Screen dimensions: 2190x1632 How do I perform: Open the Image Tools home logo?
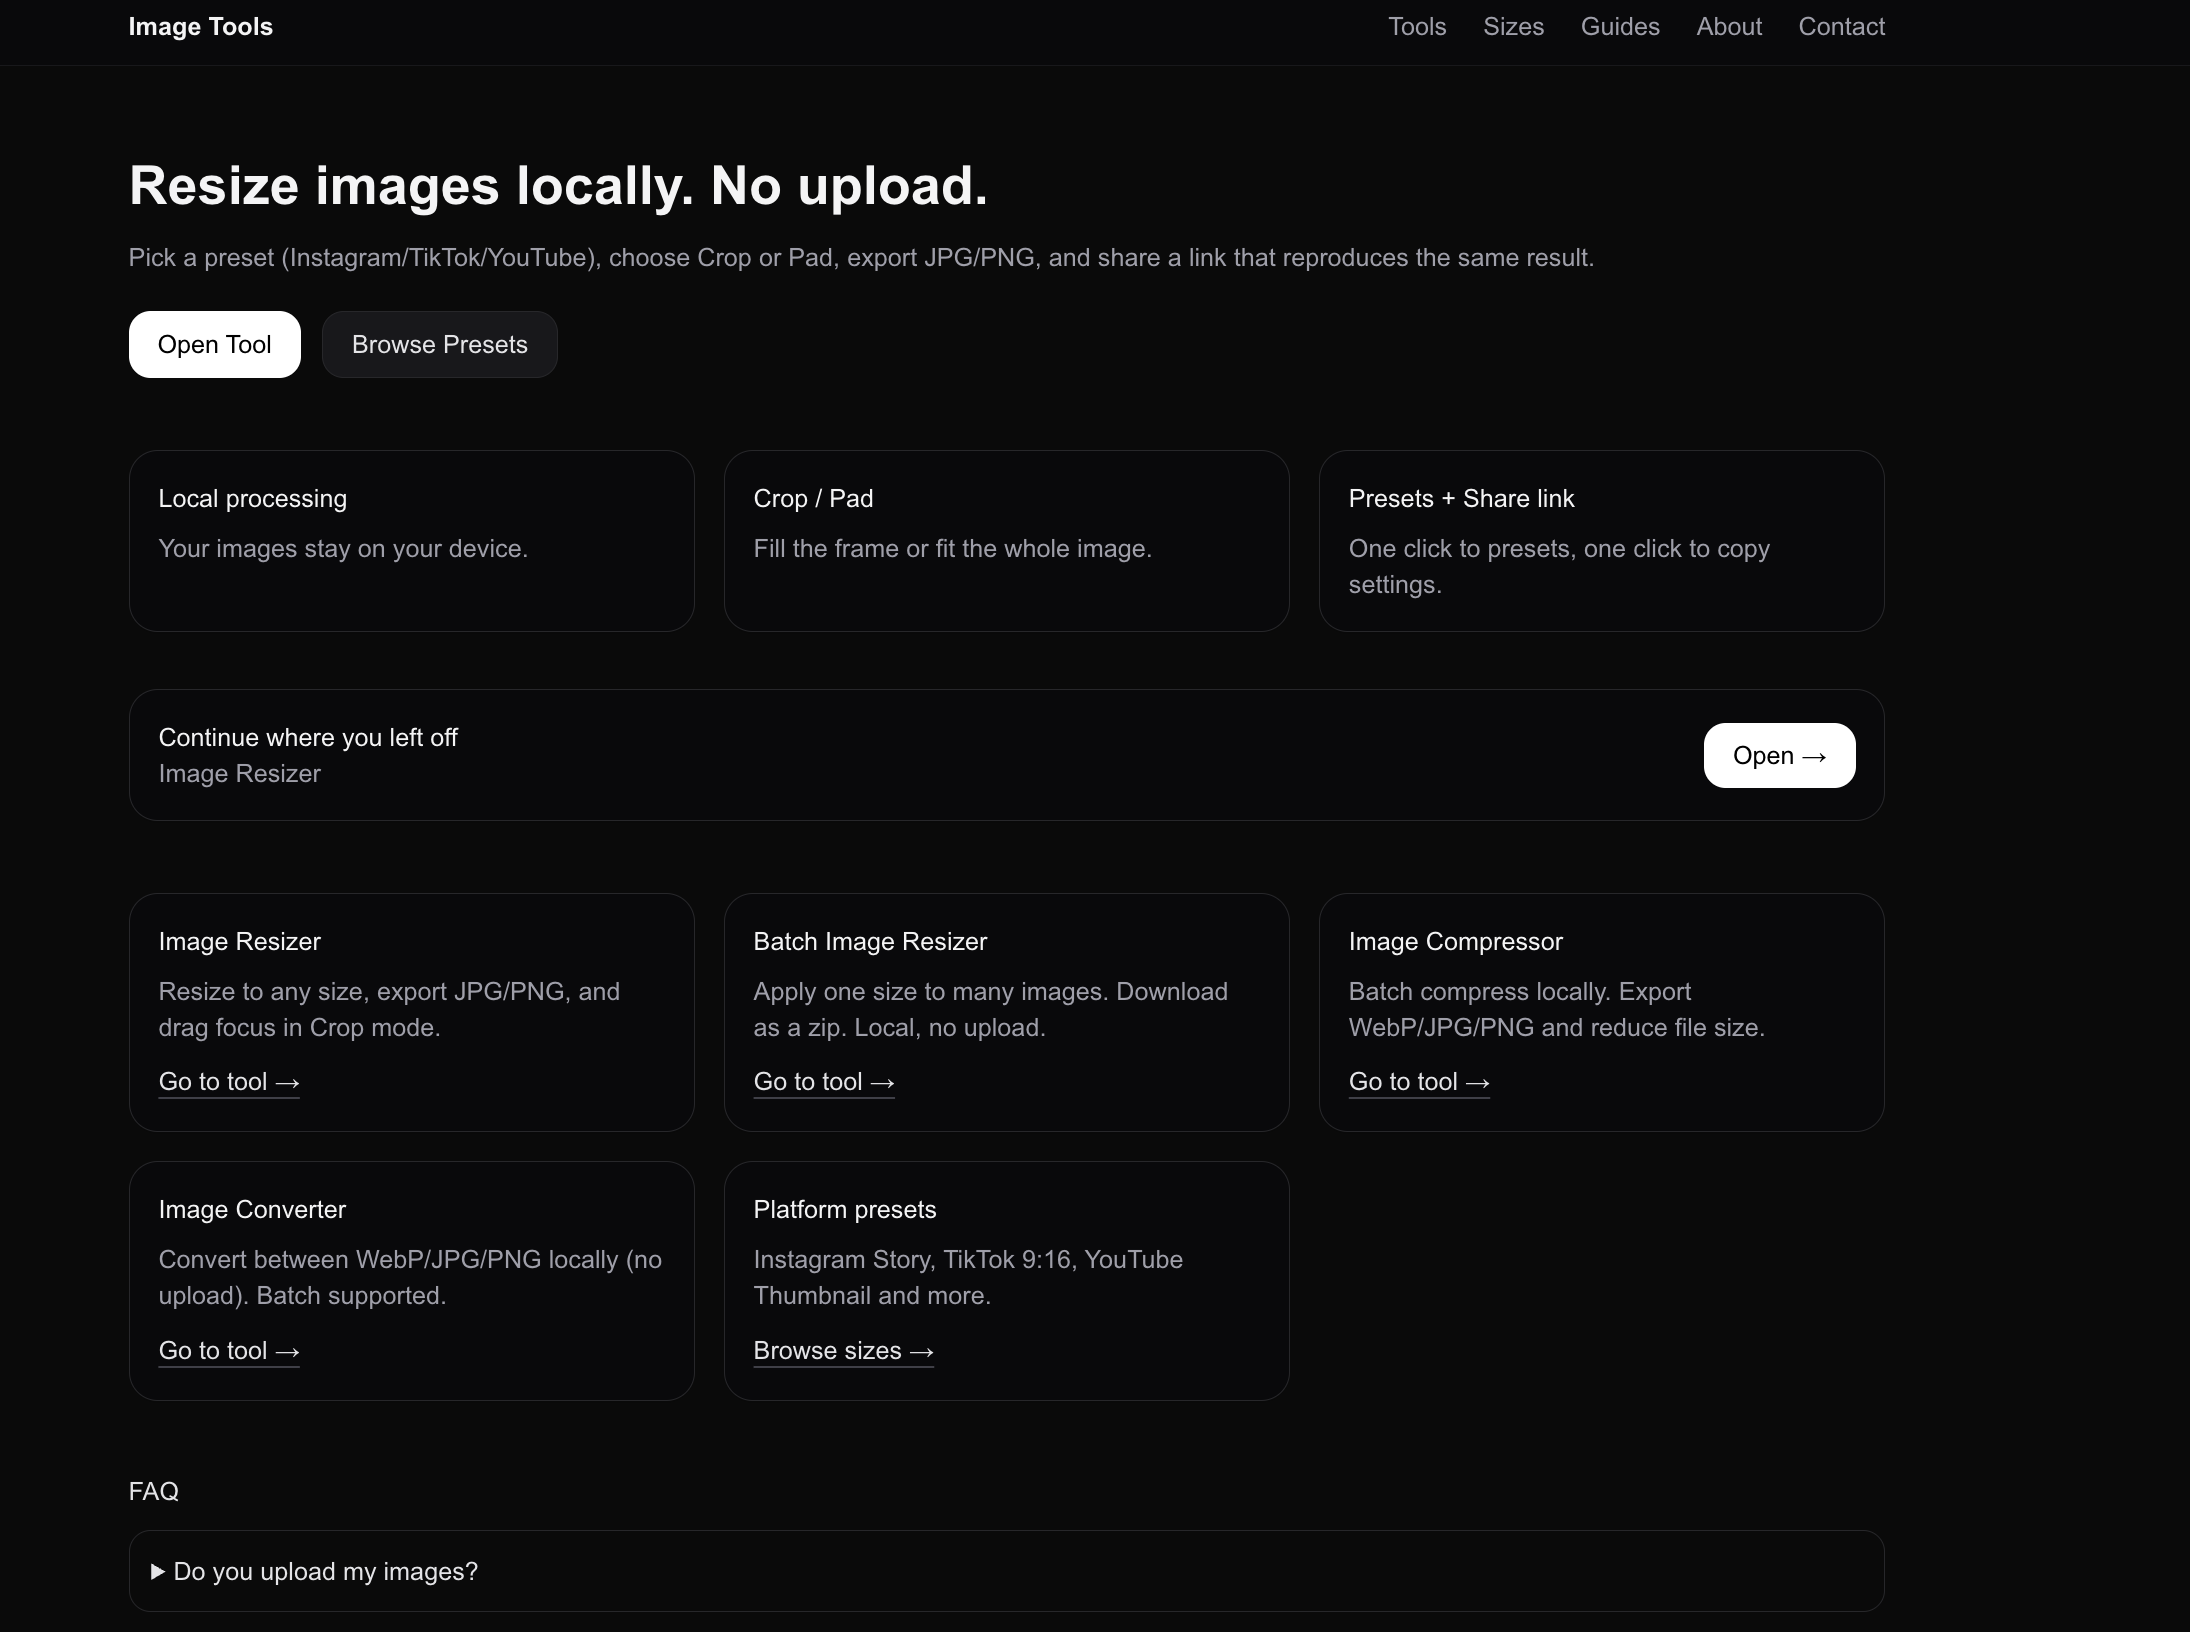click(x=200, y=27)
